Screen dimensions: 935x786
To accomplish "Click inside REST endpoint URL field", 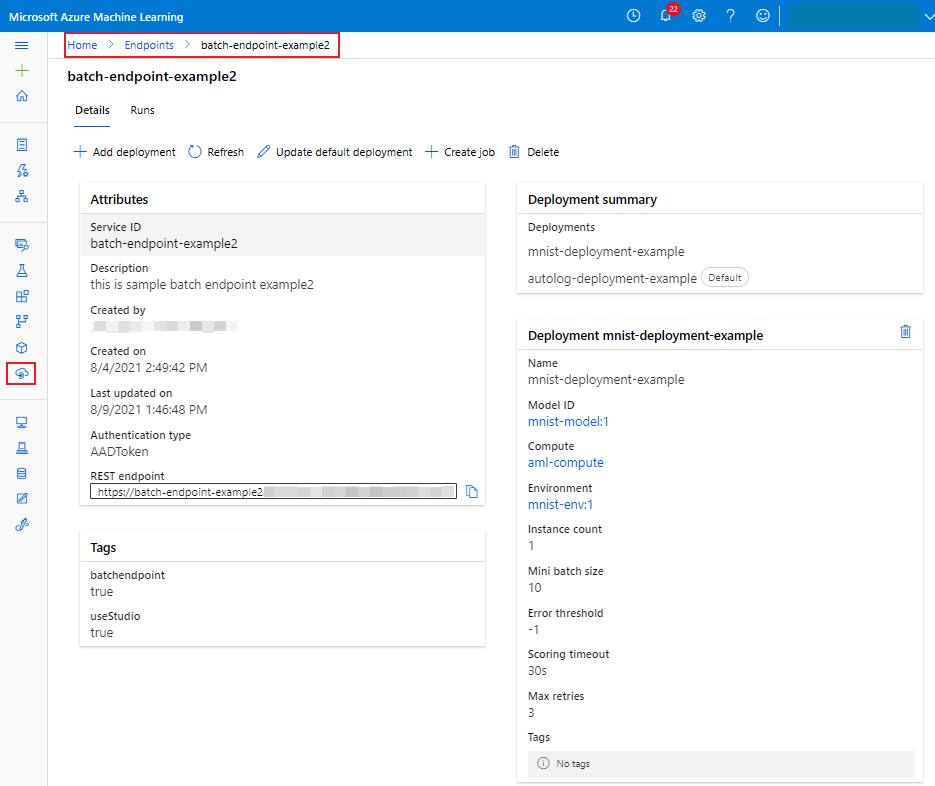I will (273, 491).
